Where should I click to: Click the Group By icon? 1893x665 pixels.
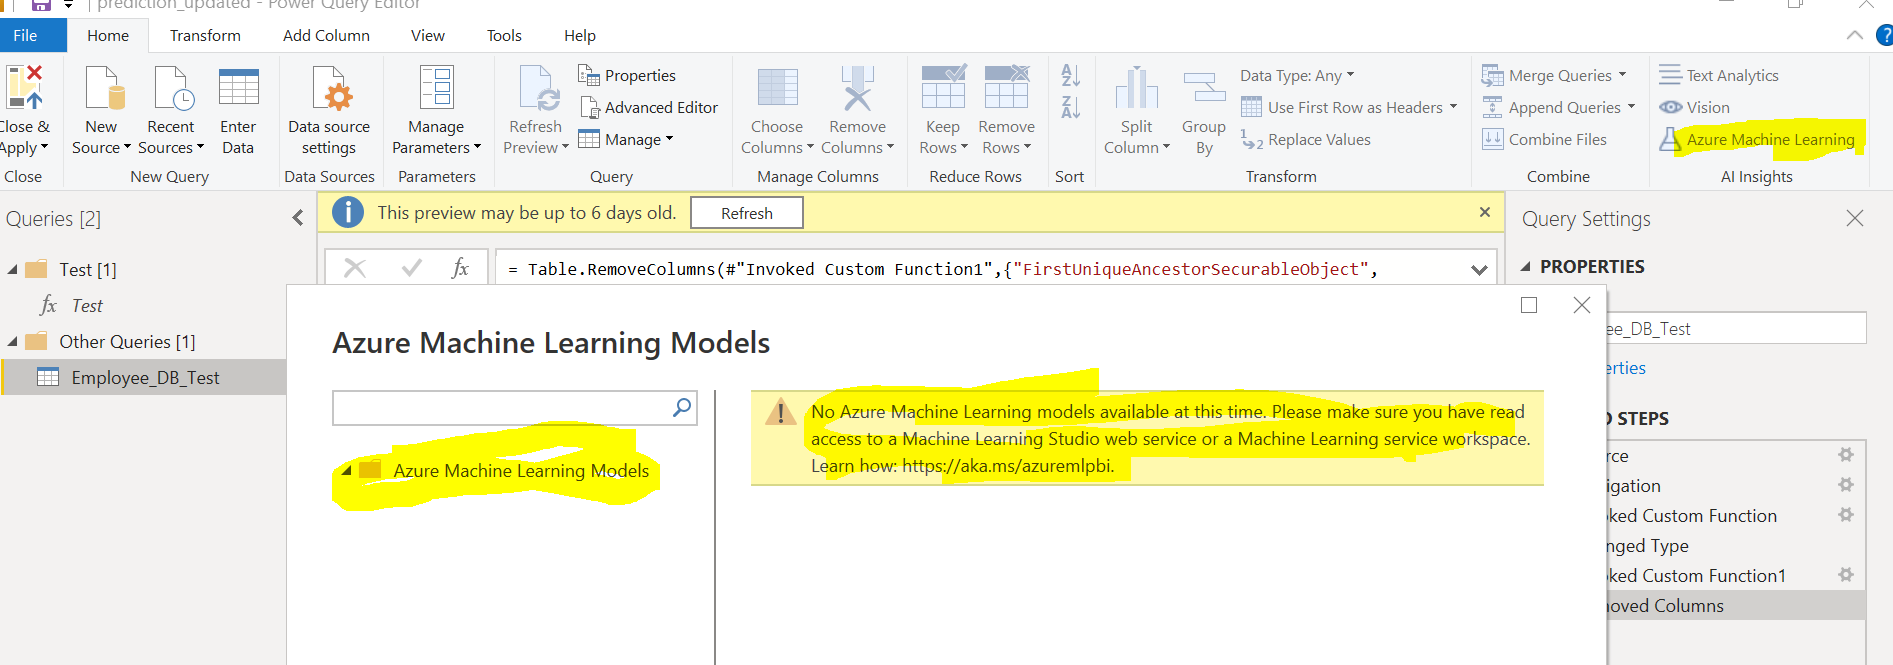(x=1204, y=88)
